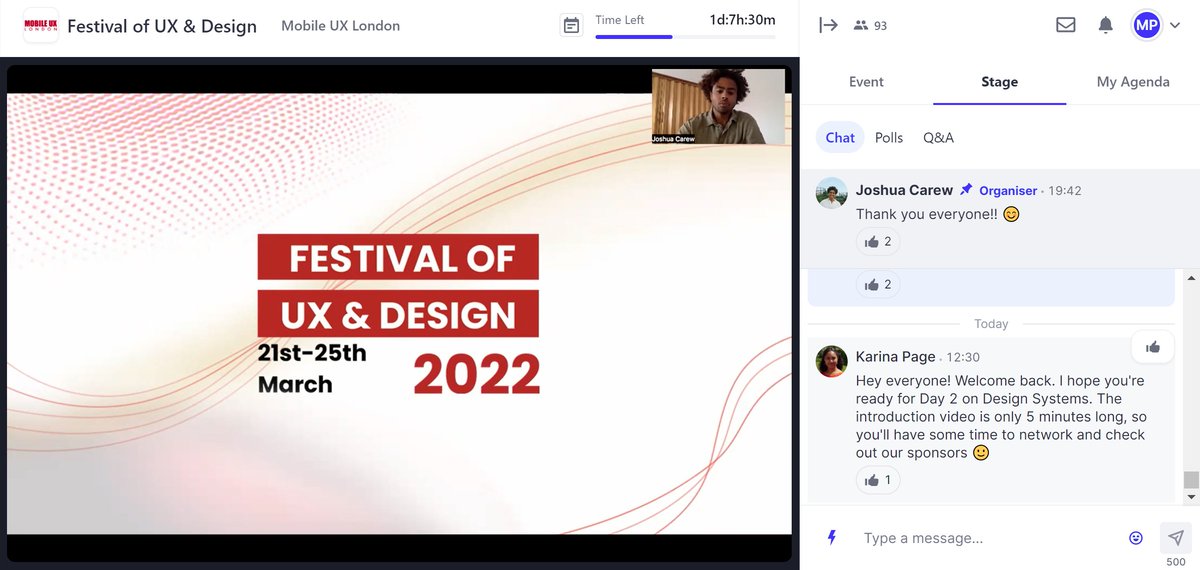Image resolution: width=1200 pixels, height=570 pixels.
Task: Like Joshua Carew's thank you message
Action: 878,242
